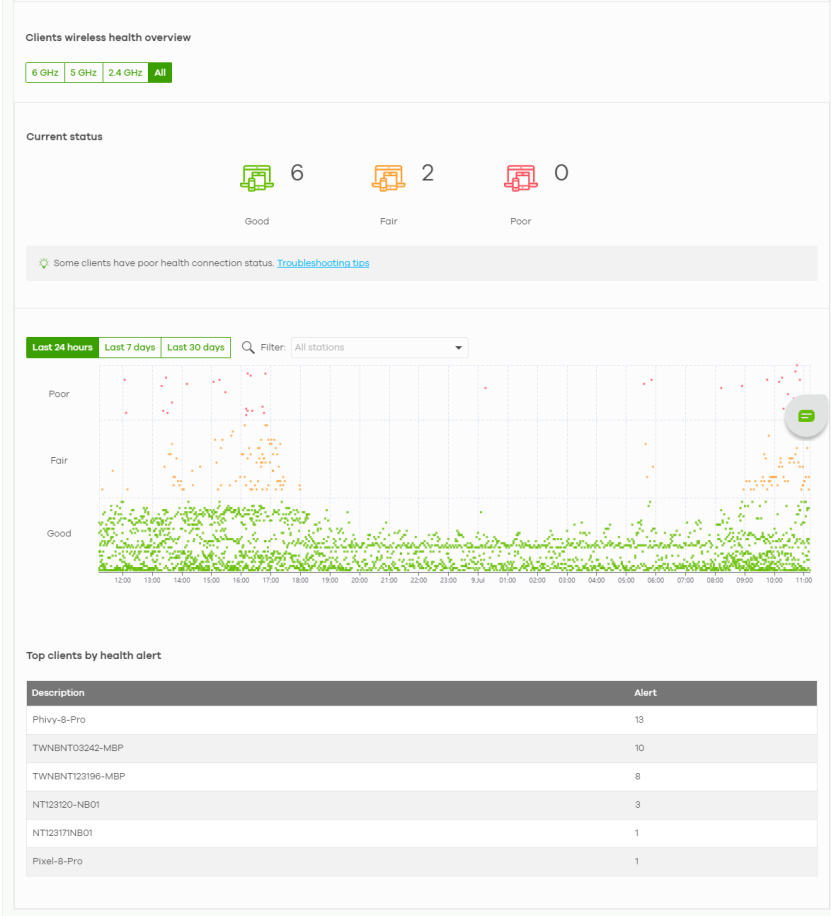This screenshot has width=831, height=916.
Task: Click the magnifier search icon beside Filter
Action: point(248,348)
